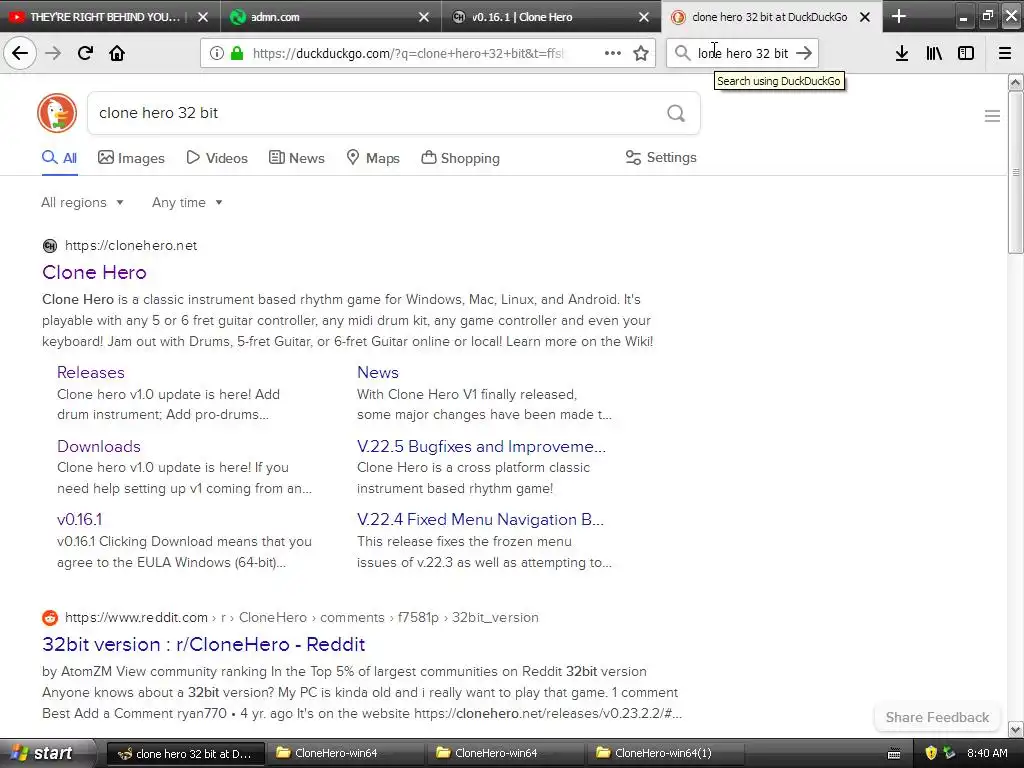Click the browser address bar URL
This screenshot has height=768, width=1024.
408,53
